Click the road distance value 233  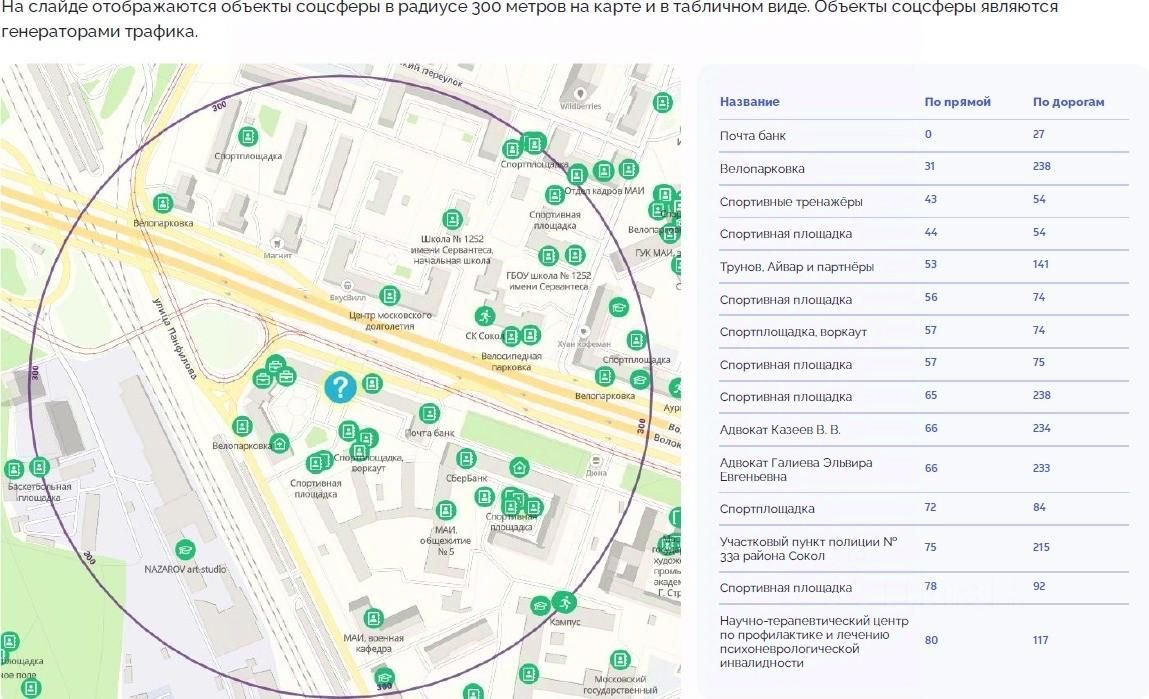(x=1041, y=468)
